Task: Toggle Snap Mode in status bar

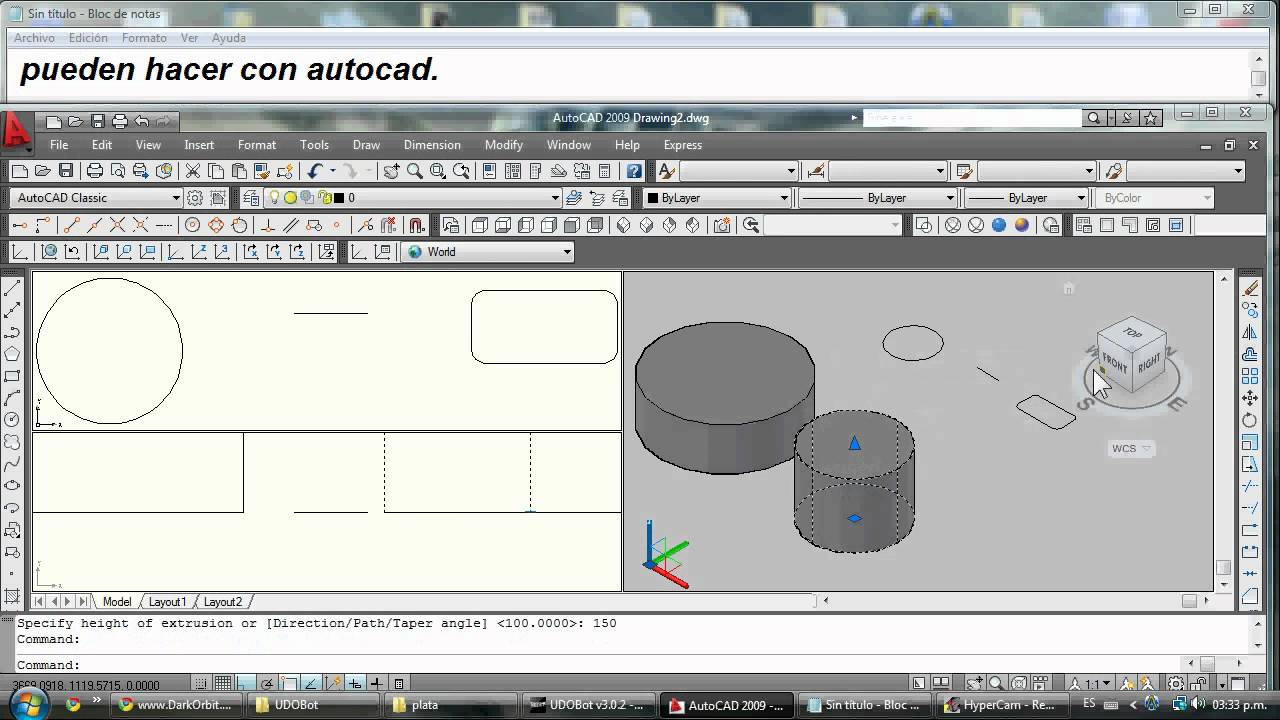Action: point(201,684)
